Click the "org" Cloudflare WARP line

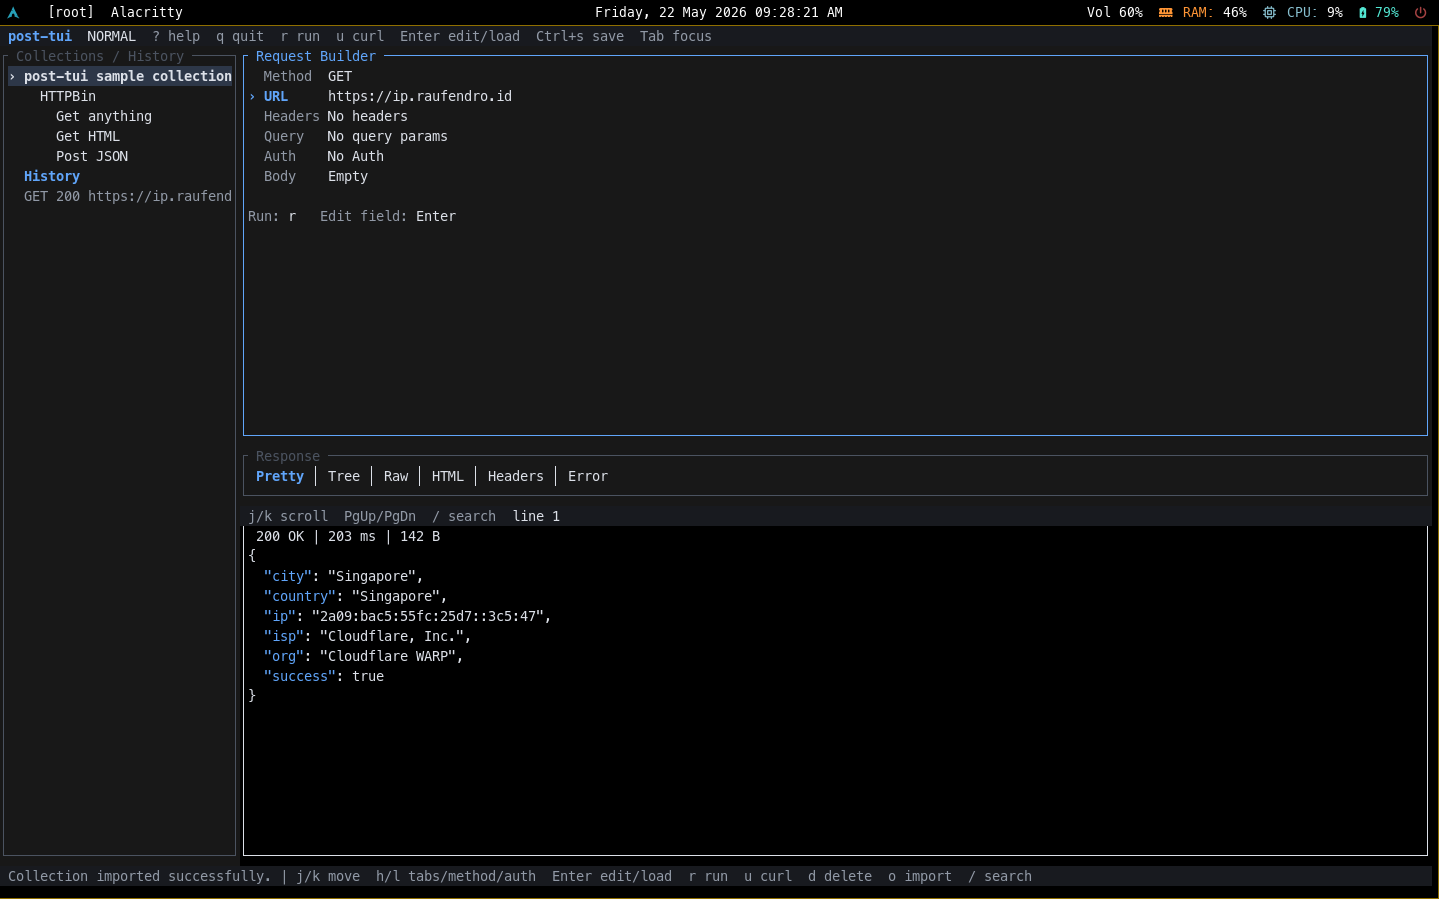click(364, 657)
